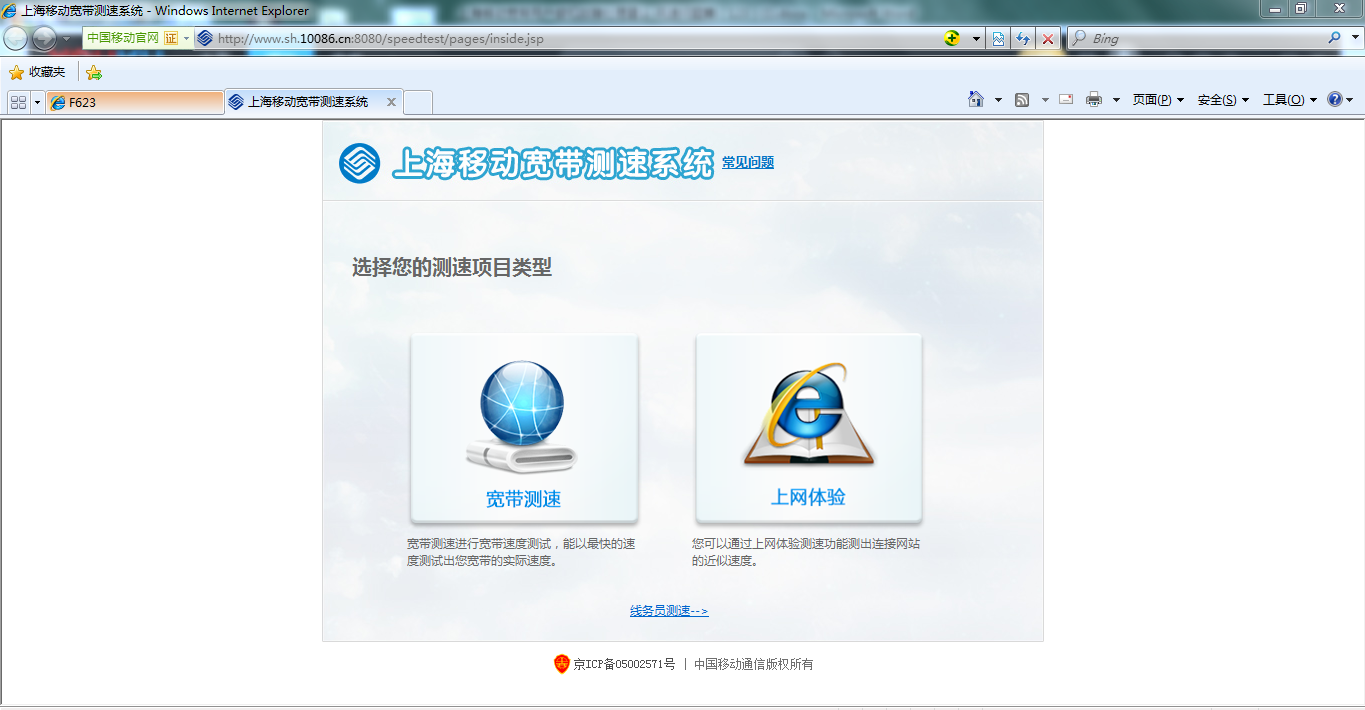Click the add to favorites bar icon
Image resolution: width=1365 pixels, height=710 pixels.
(94, 72)
